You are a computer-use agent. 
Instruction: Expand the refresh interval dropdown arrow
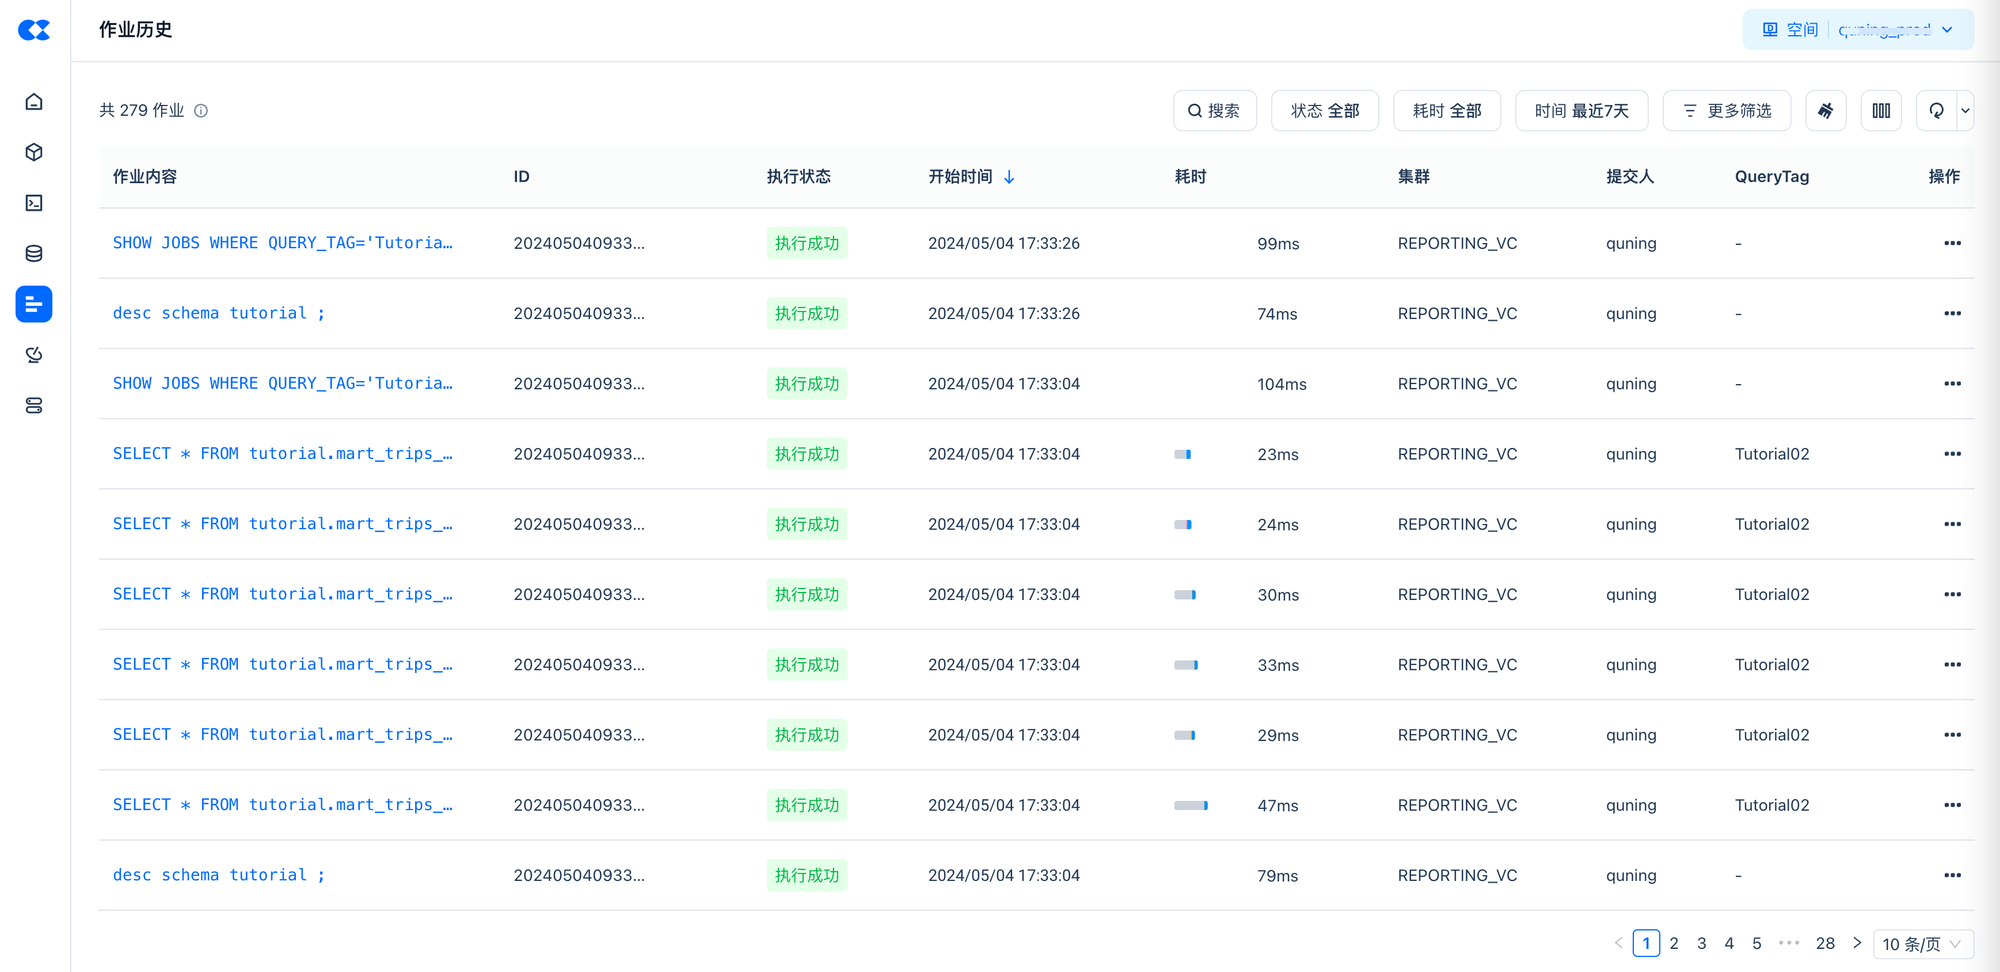click(1965, 111)
